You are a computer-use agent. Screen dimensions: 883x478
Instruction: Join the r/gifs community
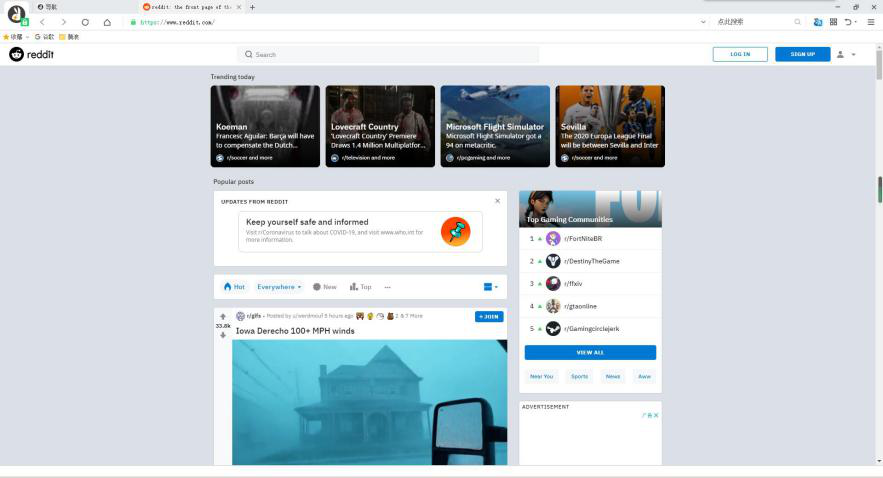click(489, 317)
